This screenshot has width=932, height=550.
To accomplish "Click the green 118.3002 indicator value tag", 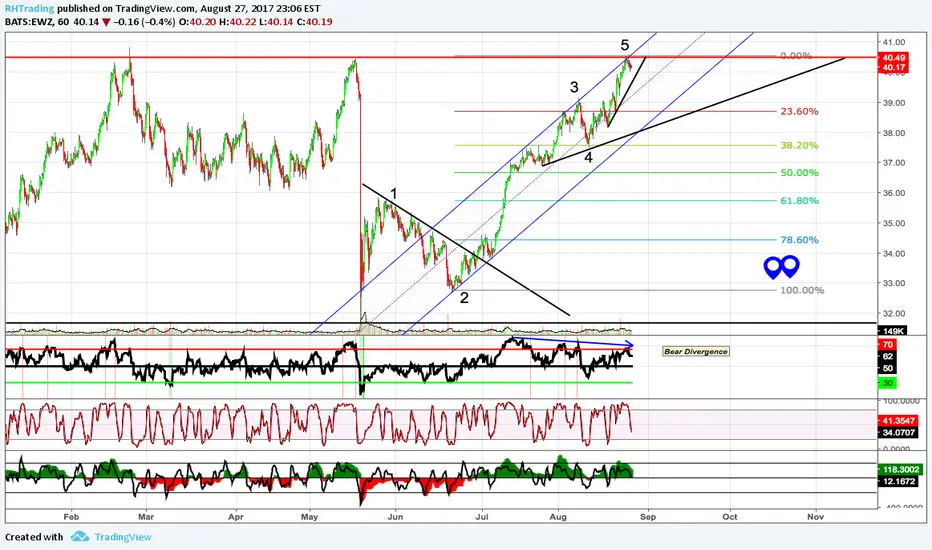I will (900, 470).
